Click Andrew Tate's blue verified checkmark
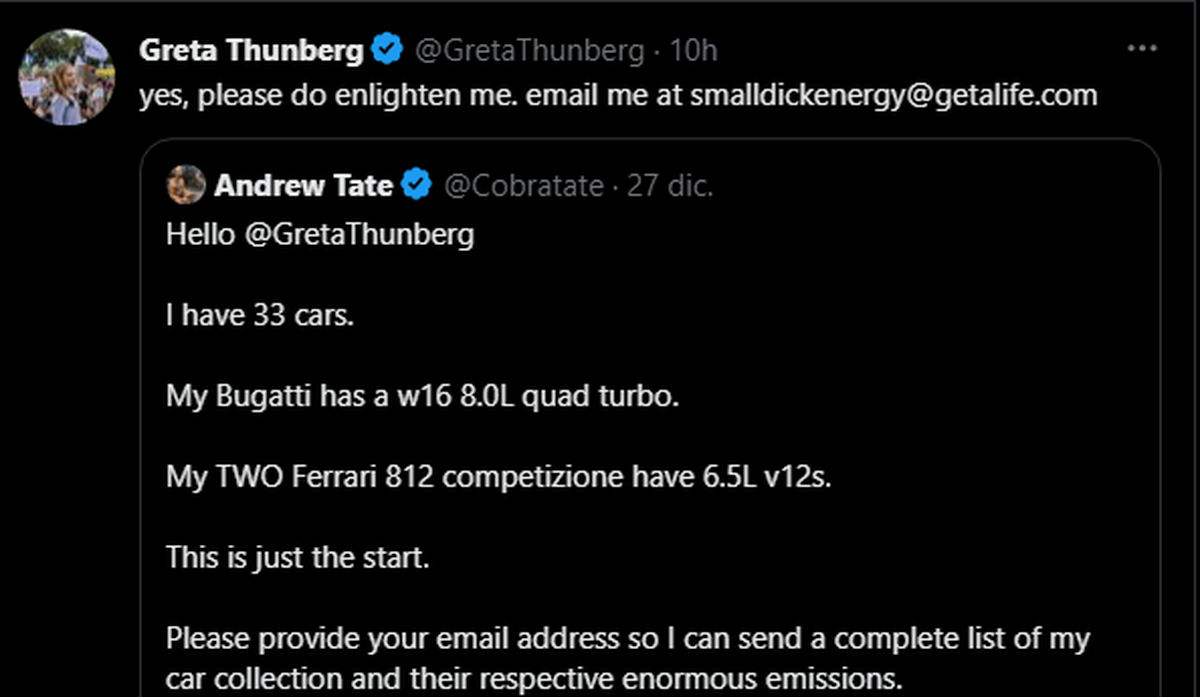 pos(417,185)
